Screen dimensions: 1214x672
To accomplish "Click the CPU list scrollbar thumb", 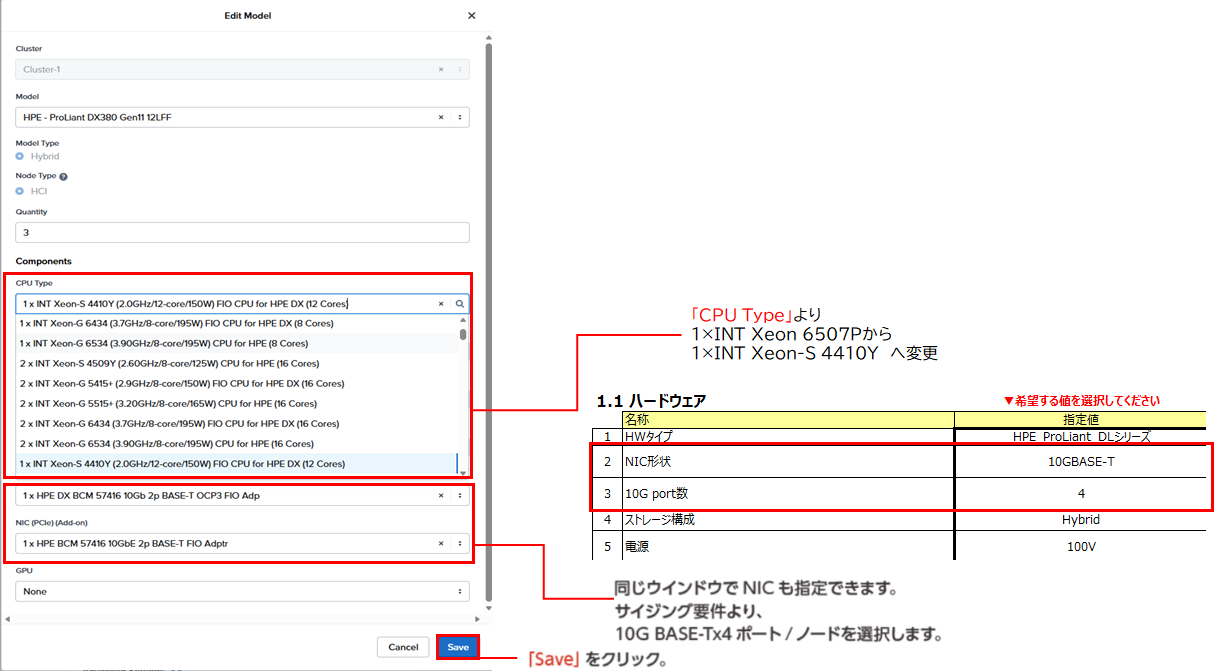I will (x=463, y=334).
